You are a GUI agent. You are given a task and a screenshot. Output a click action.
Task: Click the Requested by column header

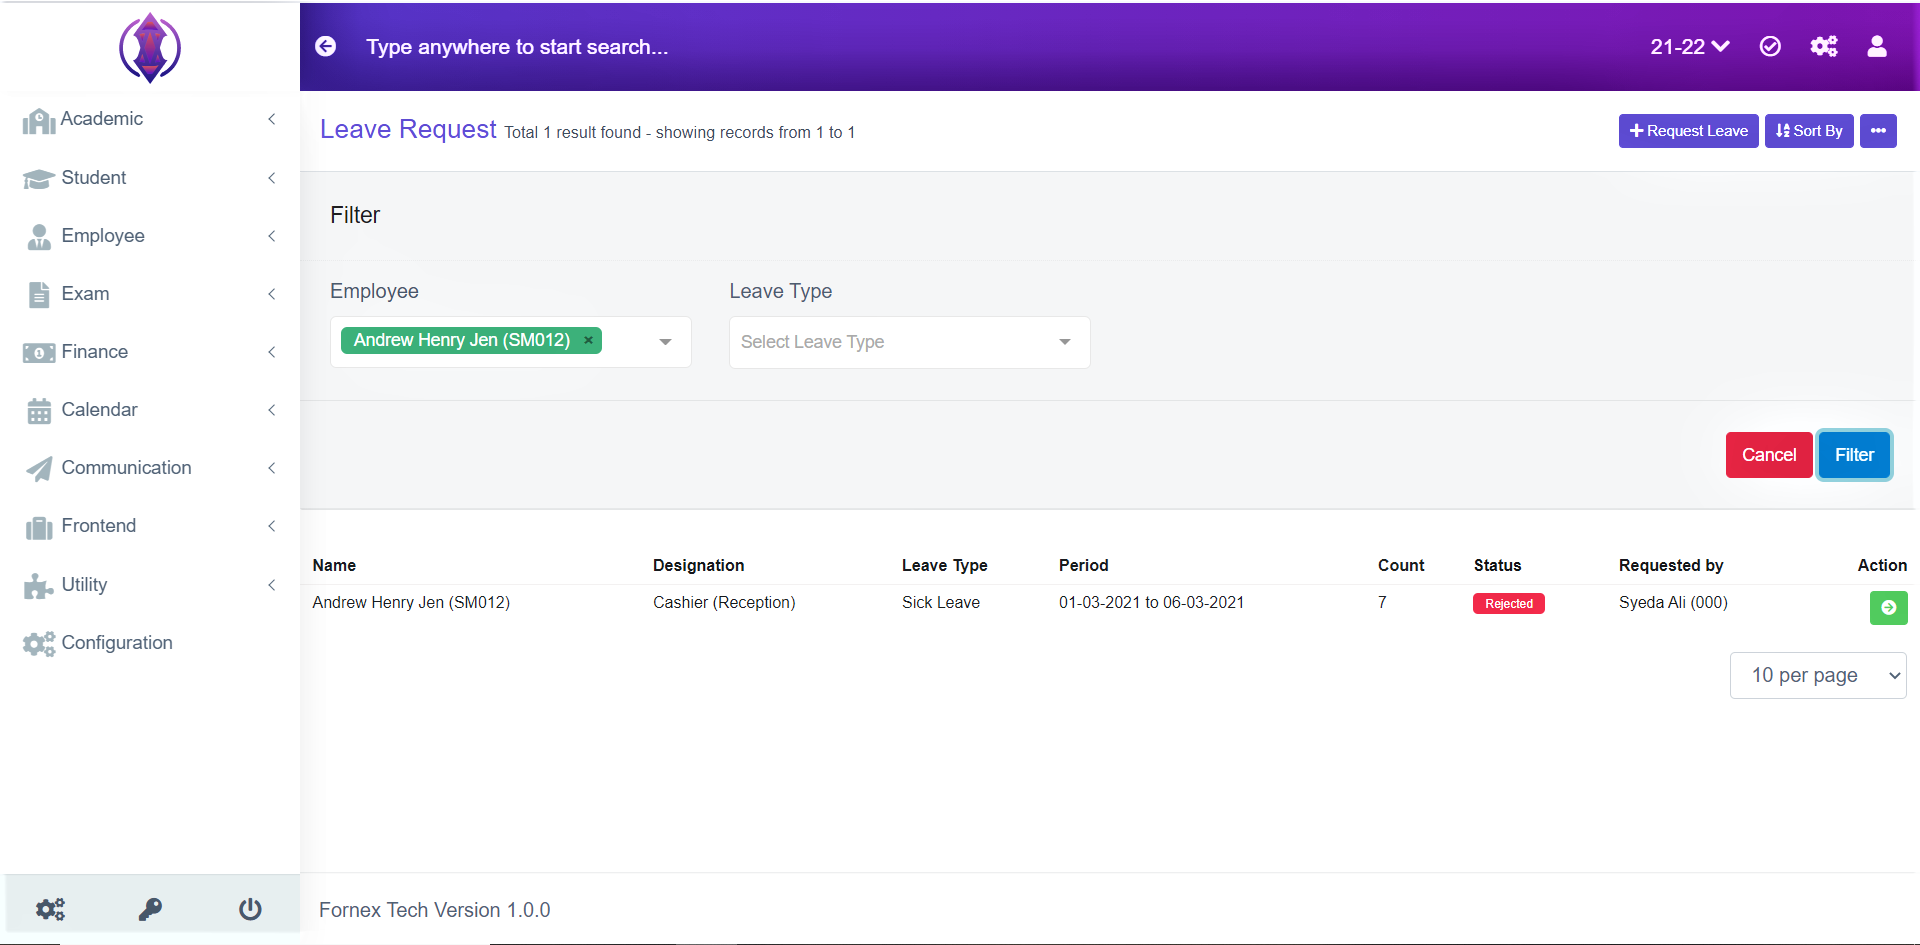tap(1671, 565)
